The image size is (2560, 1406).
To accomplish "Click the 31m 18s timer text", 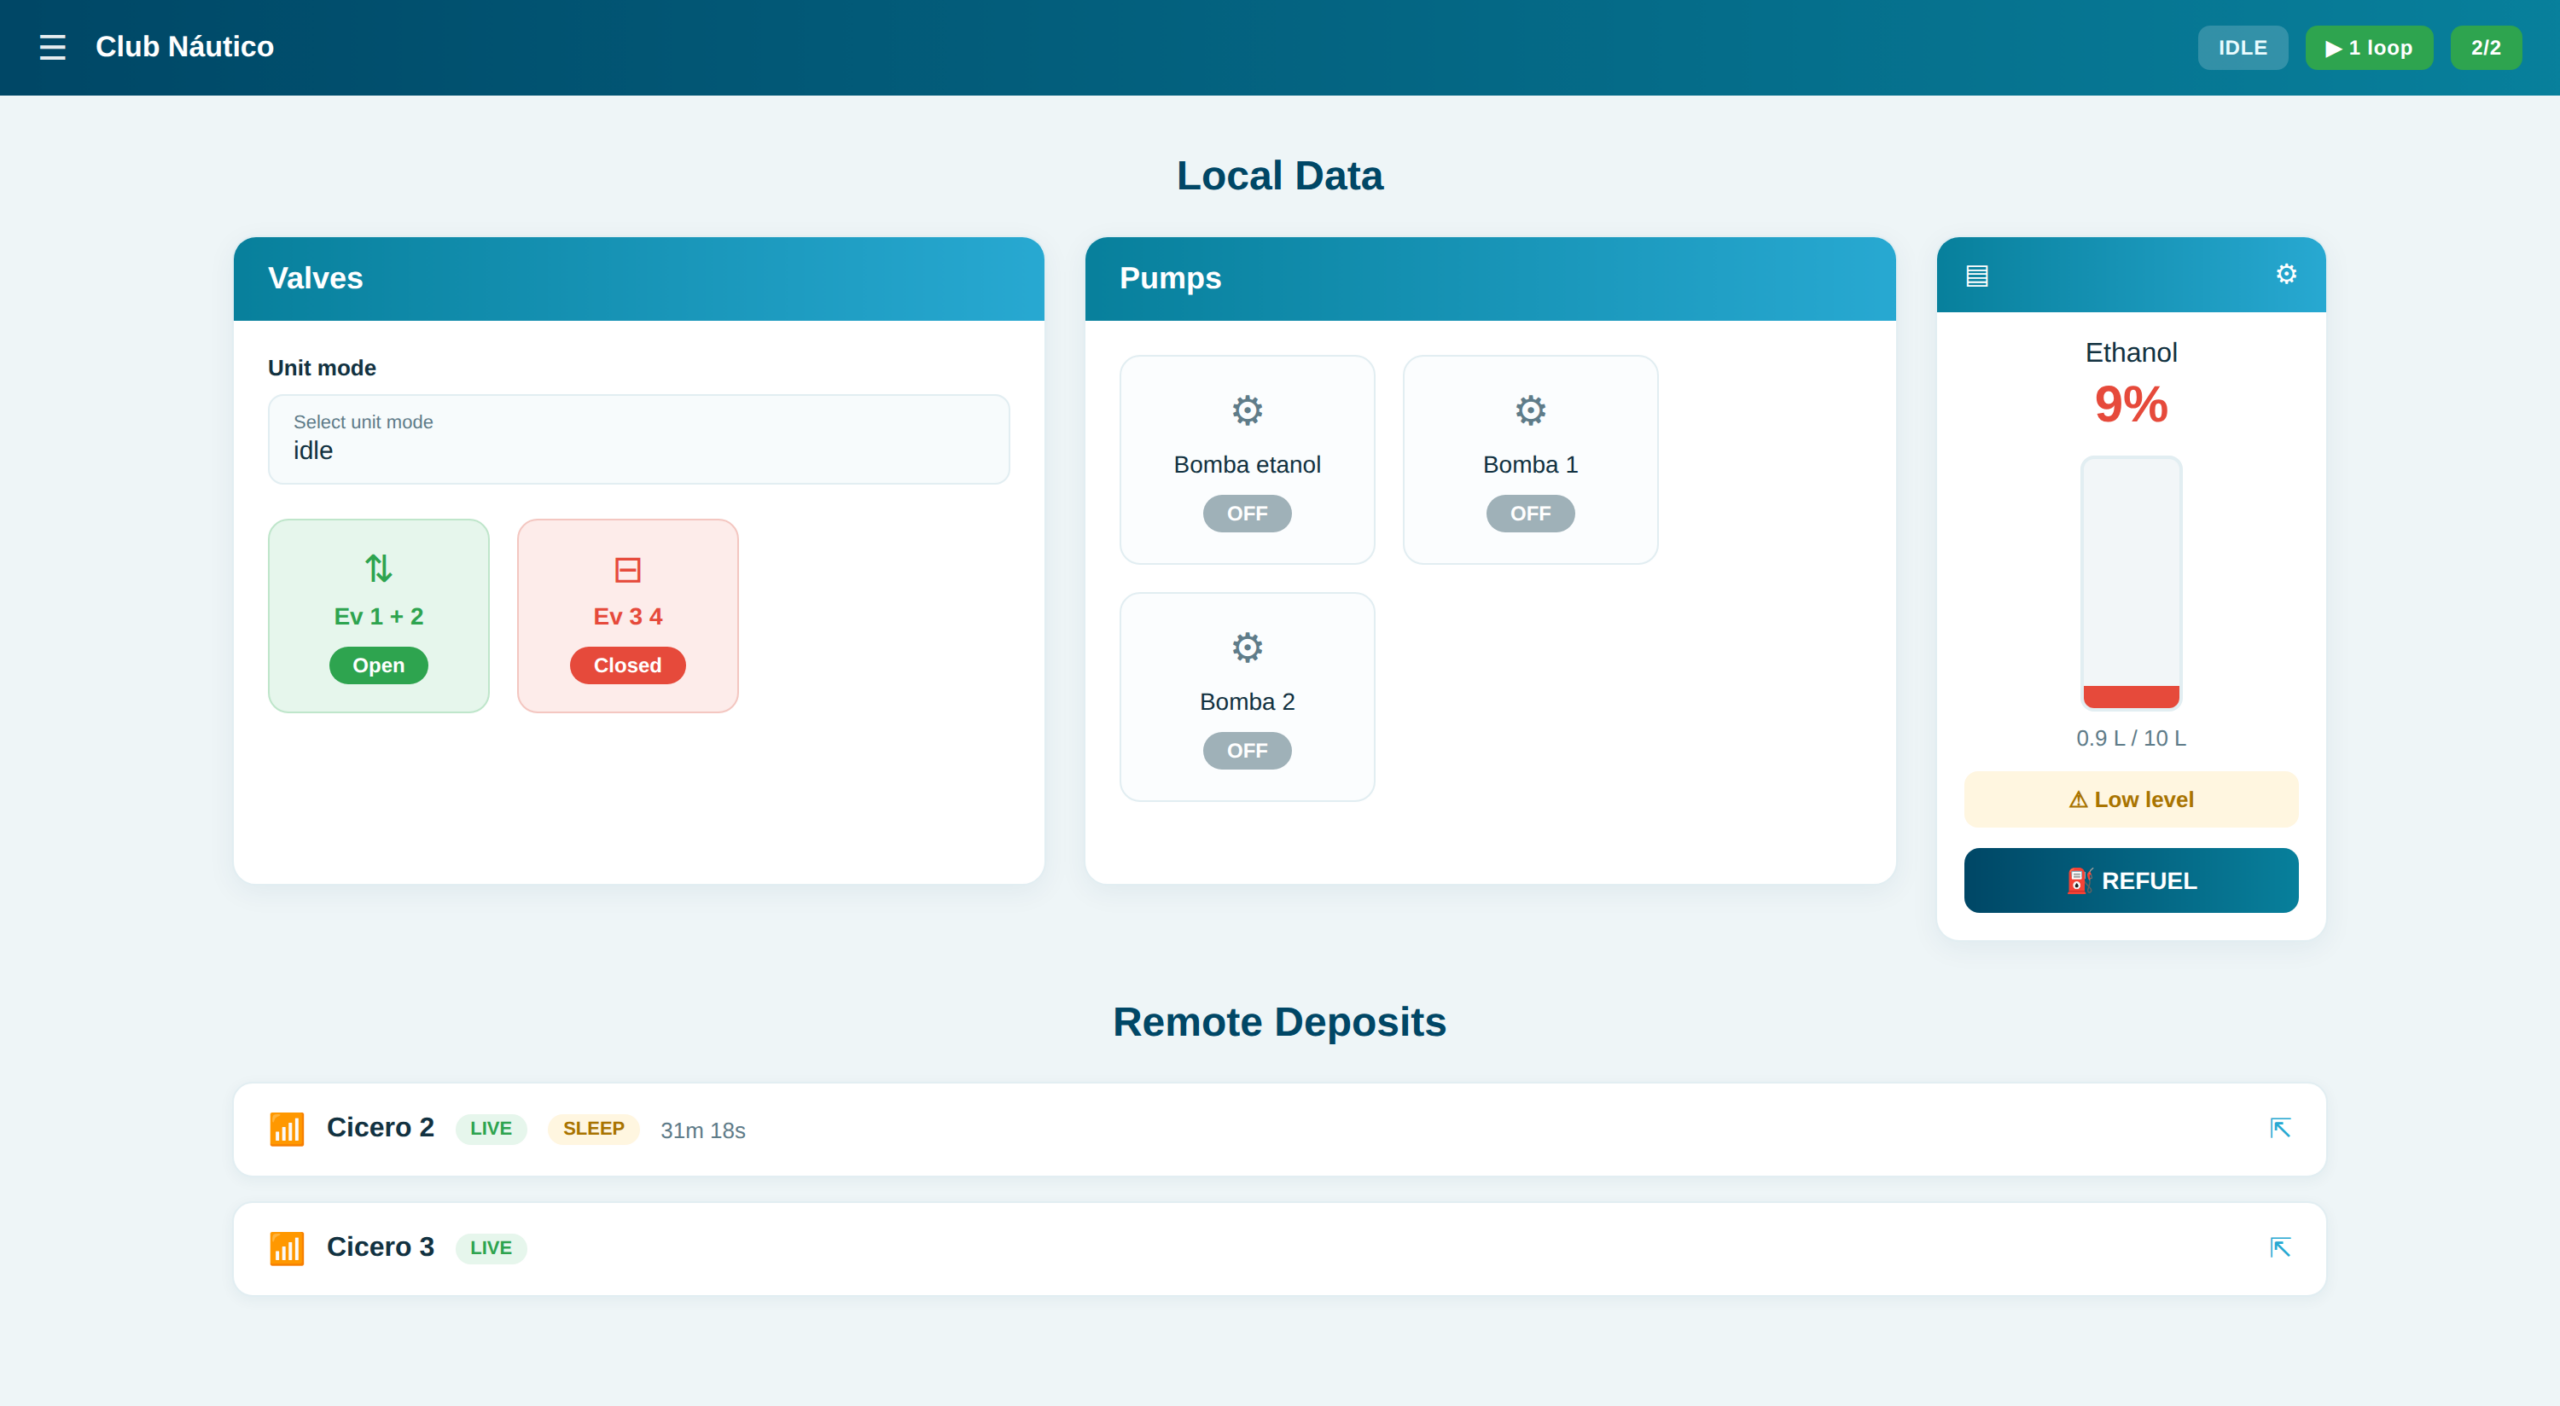I will [703, 1131].
